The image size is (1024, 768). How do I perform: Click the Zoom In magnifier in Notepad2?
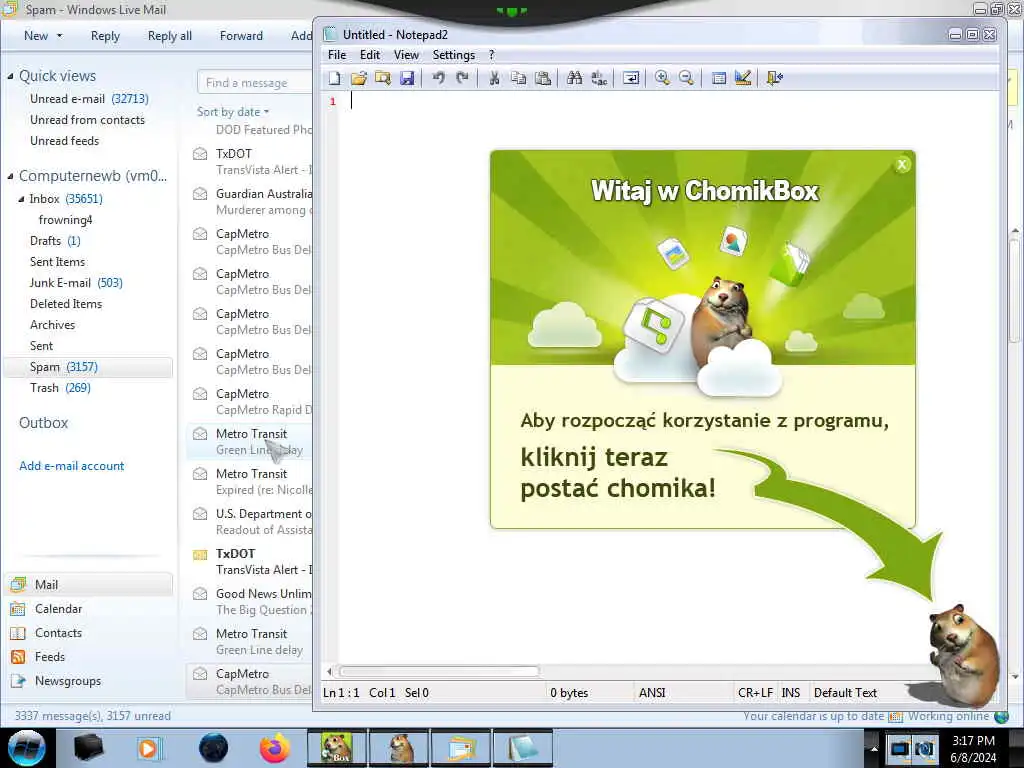pos(662,78)
